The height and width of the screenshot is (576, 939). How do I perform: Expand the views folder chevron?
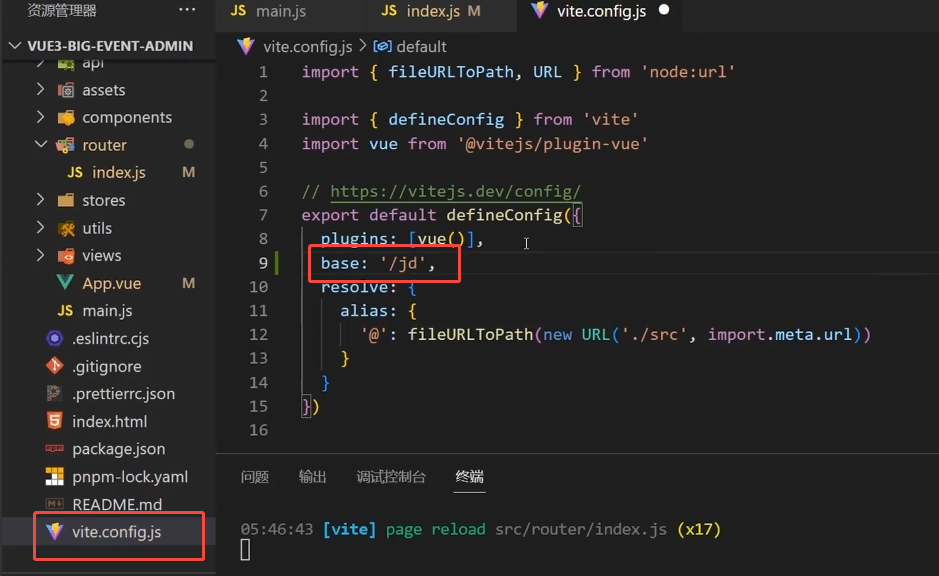(x=40, y=255)
